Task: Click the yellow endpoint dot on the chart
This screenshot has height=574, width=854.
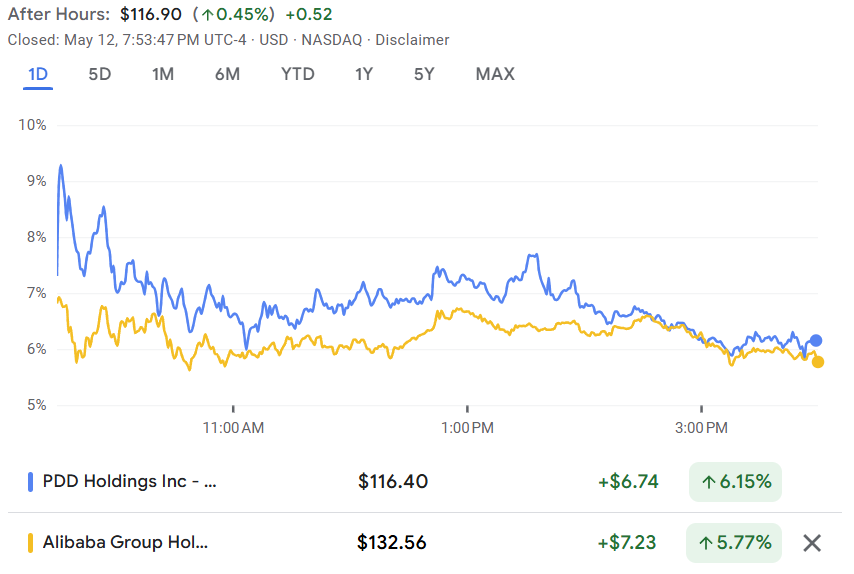Action: pyautogui.click(x=818, y=362)
